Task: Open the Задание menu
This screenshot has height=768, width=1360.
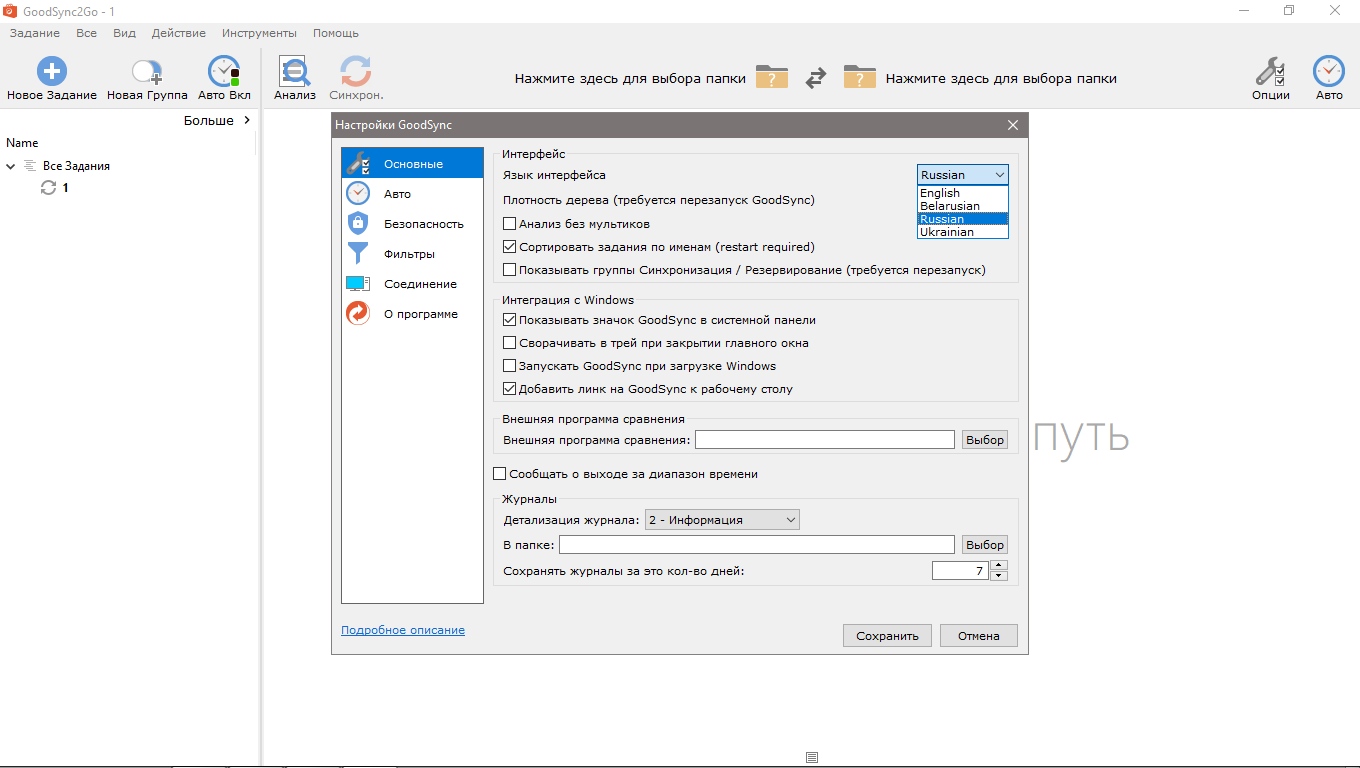Action: [x=34, y=33]
